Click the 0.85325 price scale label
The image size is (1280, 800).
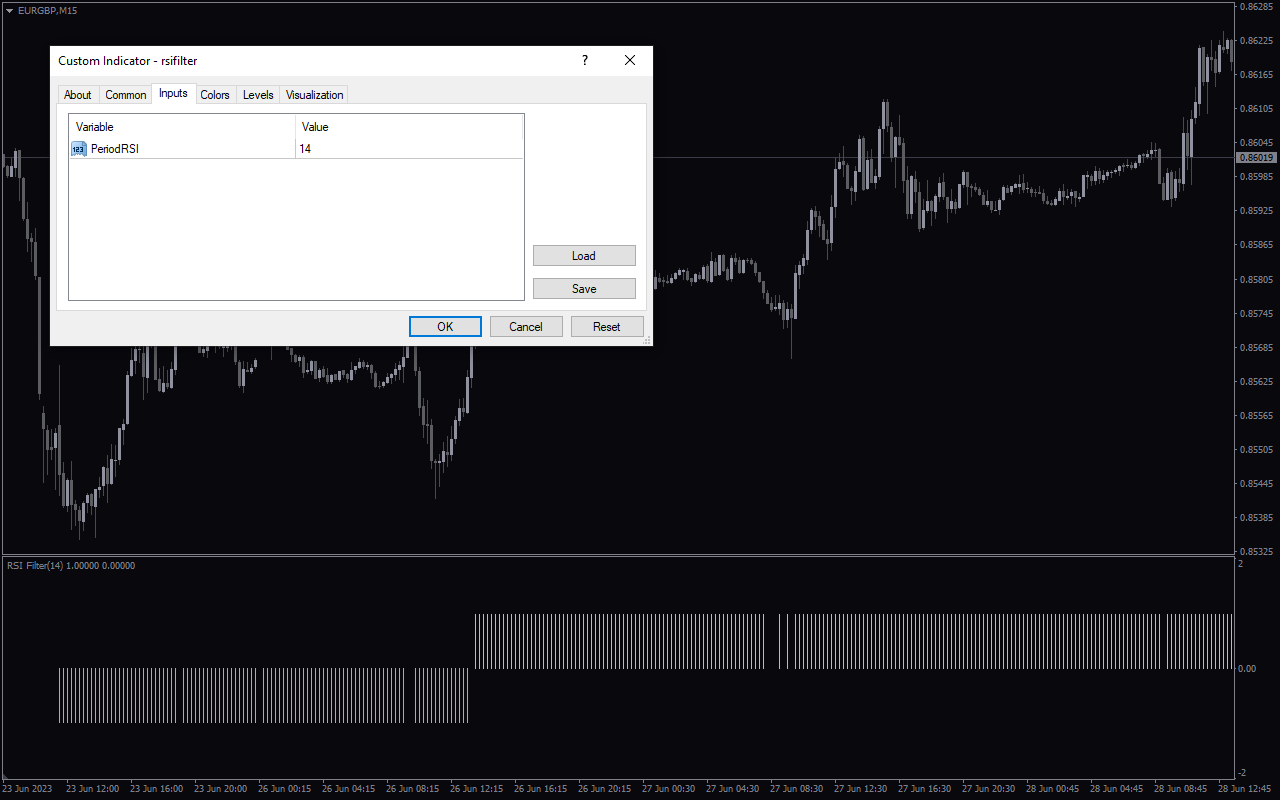[1257, 552]
